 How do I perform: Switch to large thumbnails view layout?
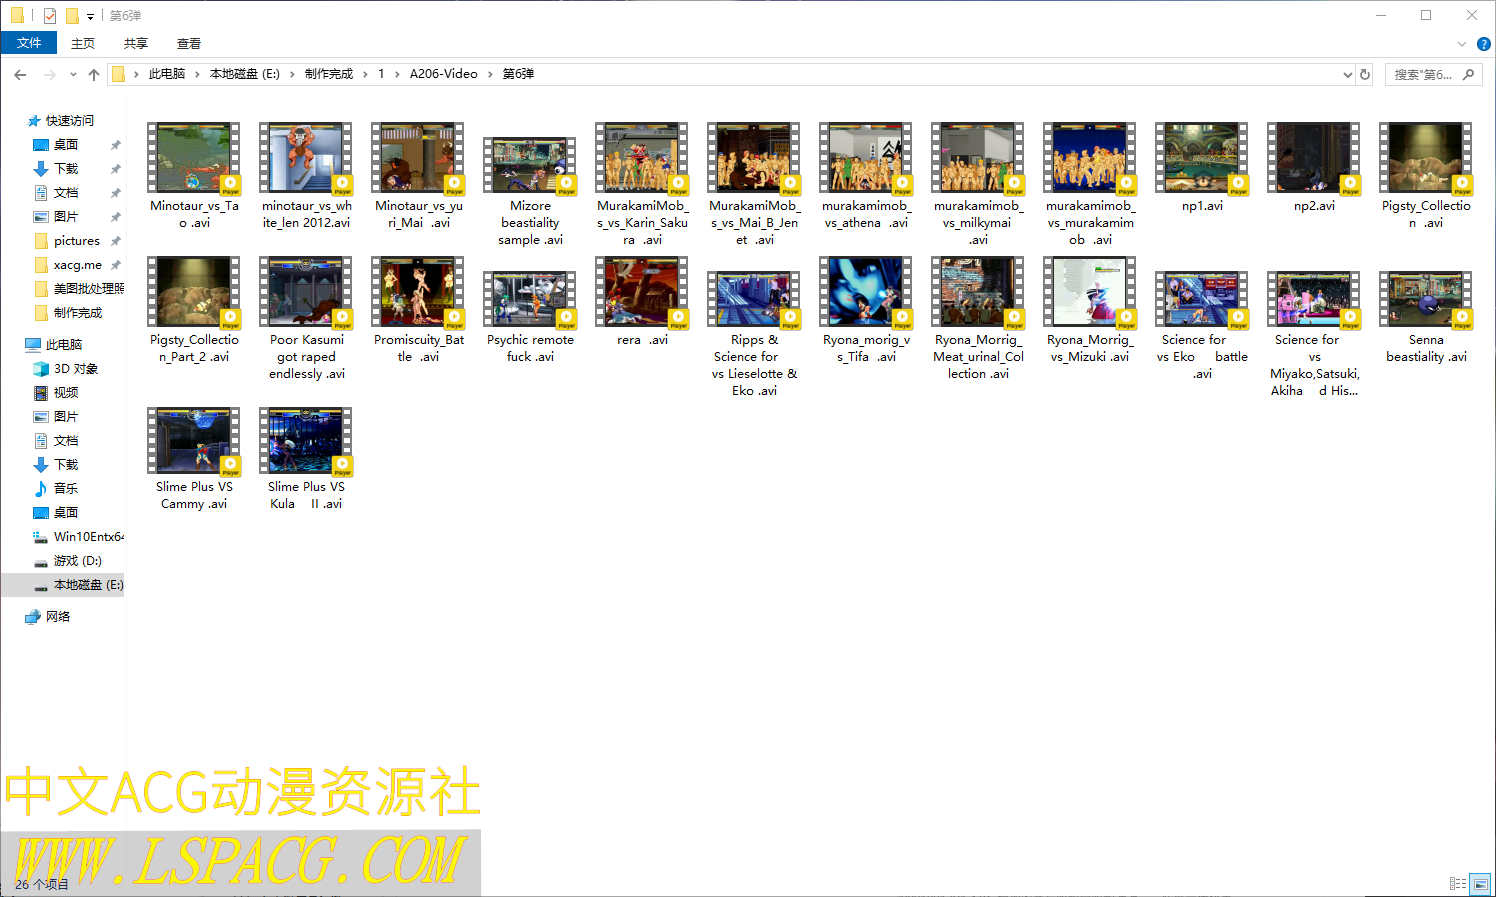click(x=1480, y=883)
